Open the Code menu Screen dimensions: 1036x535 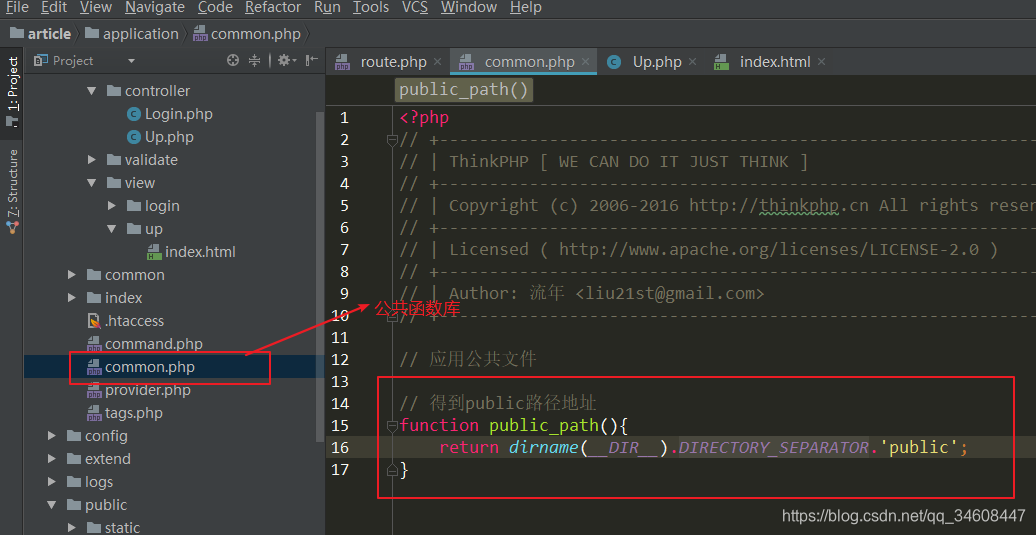click(x=215, y=8)
